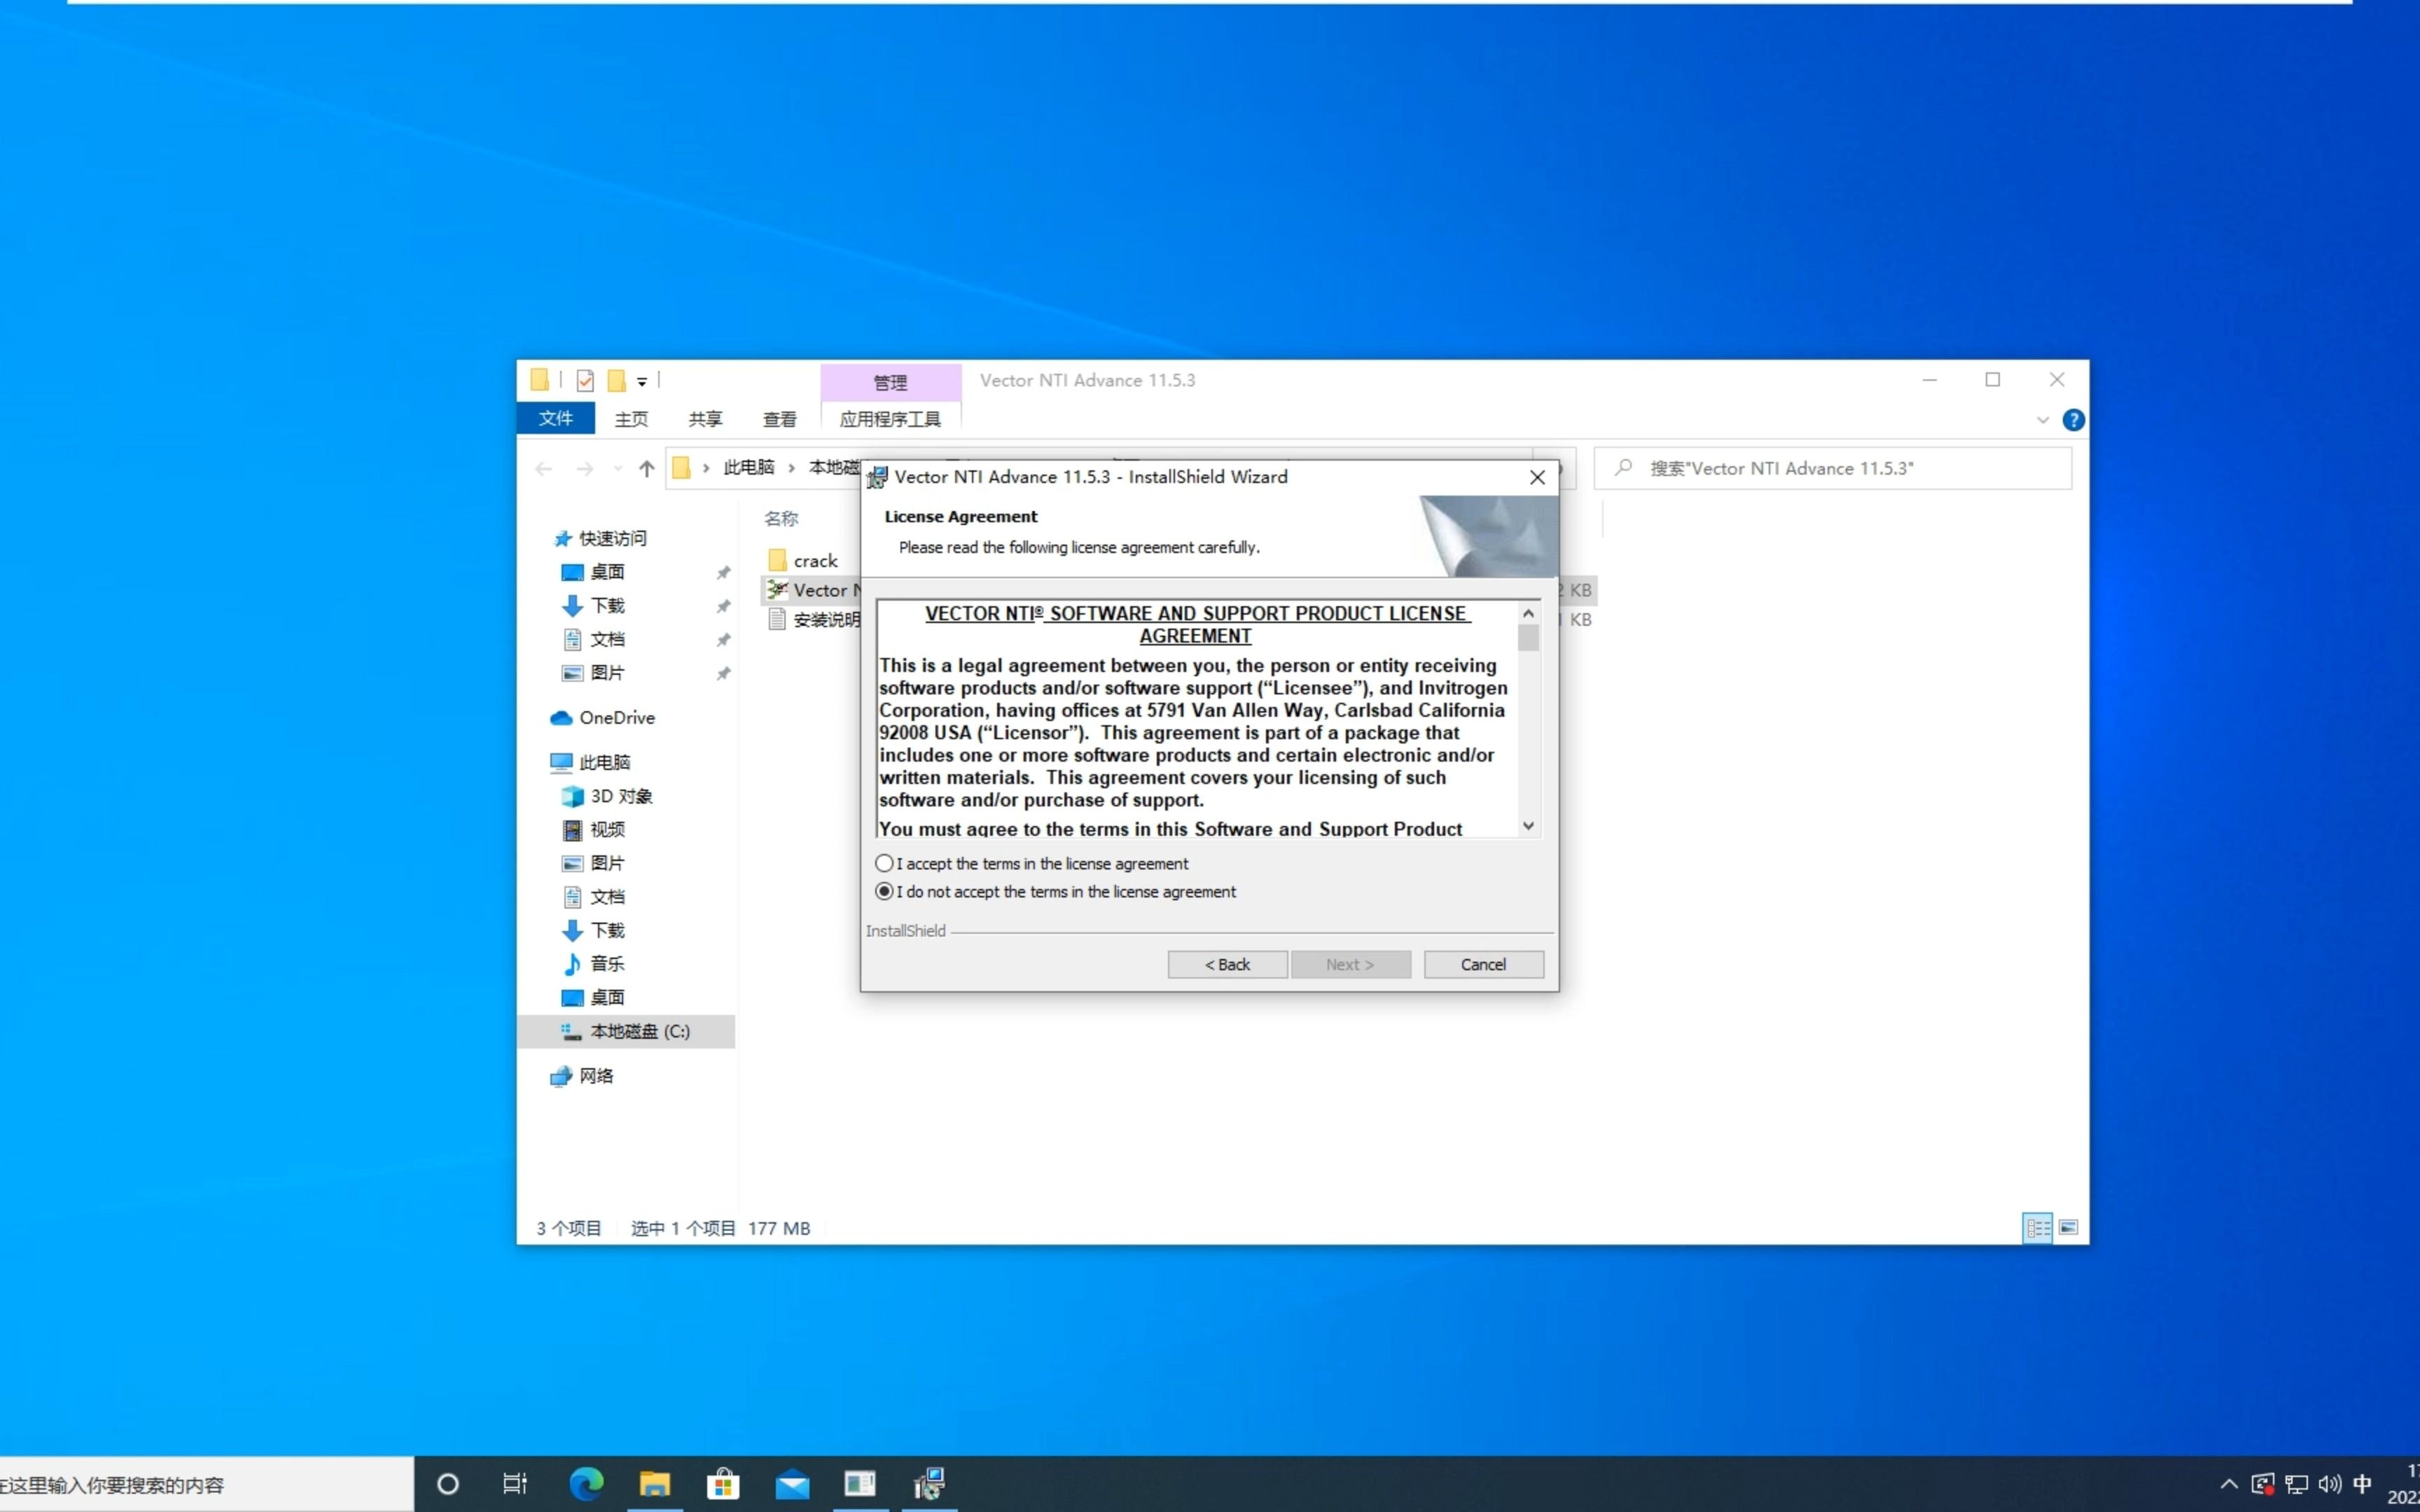Show hidden system tray icons
2420x1512 pixels.
[x=2229, y=1484]
